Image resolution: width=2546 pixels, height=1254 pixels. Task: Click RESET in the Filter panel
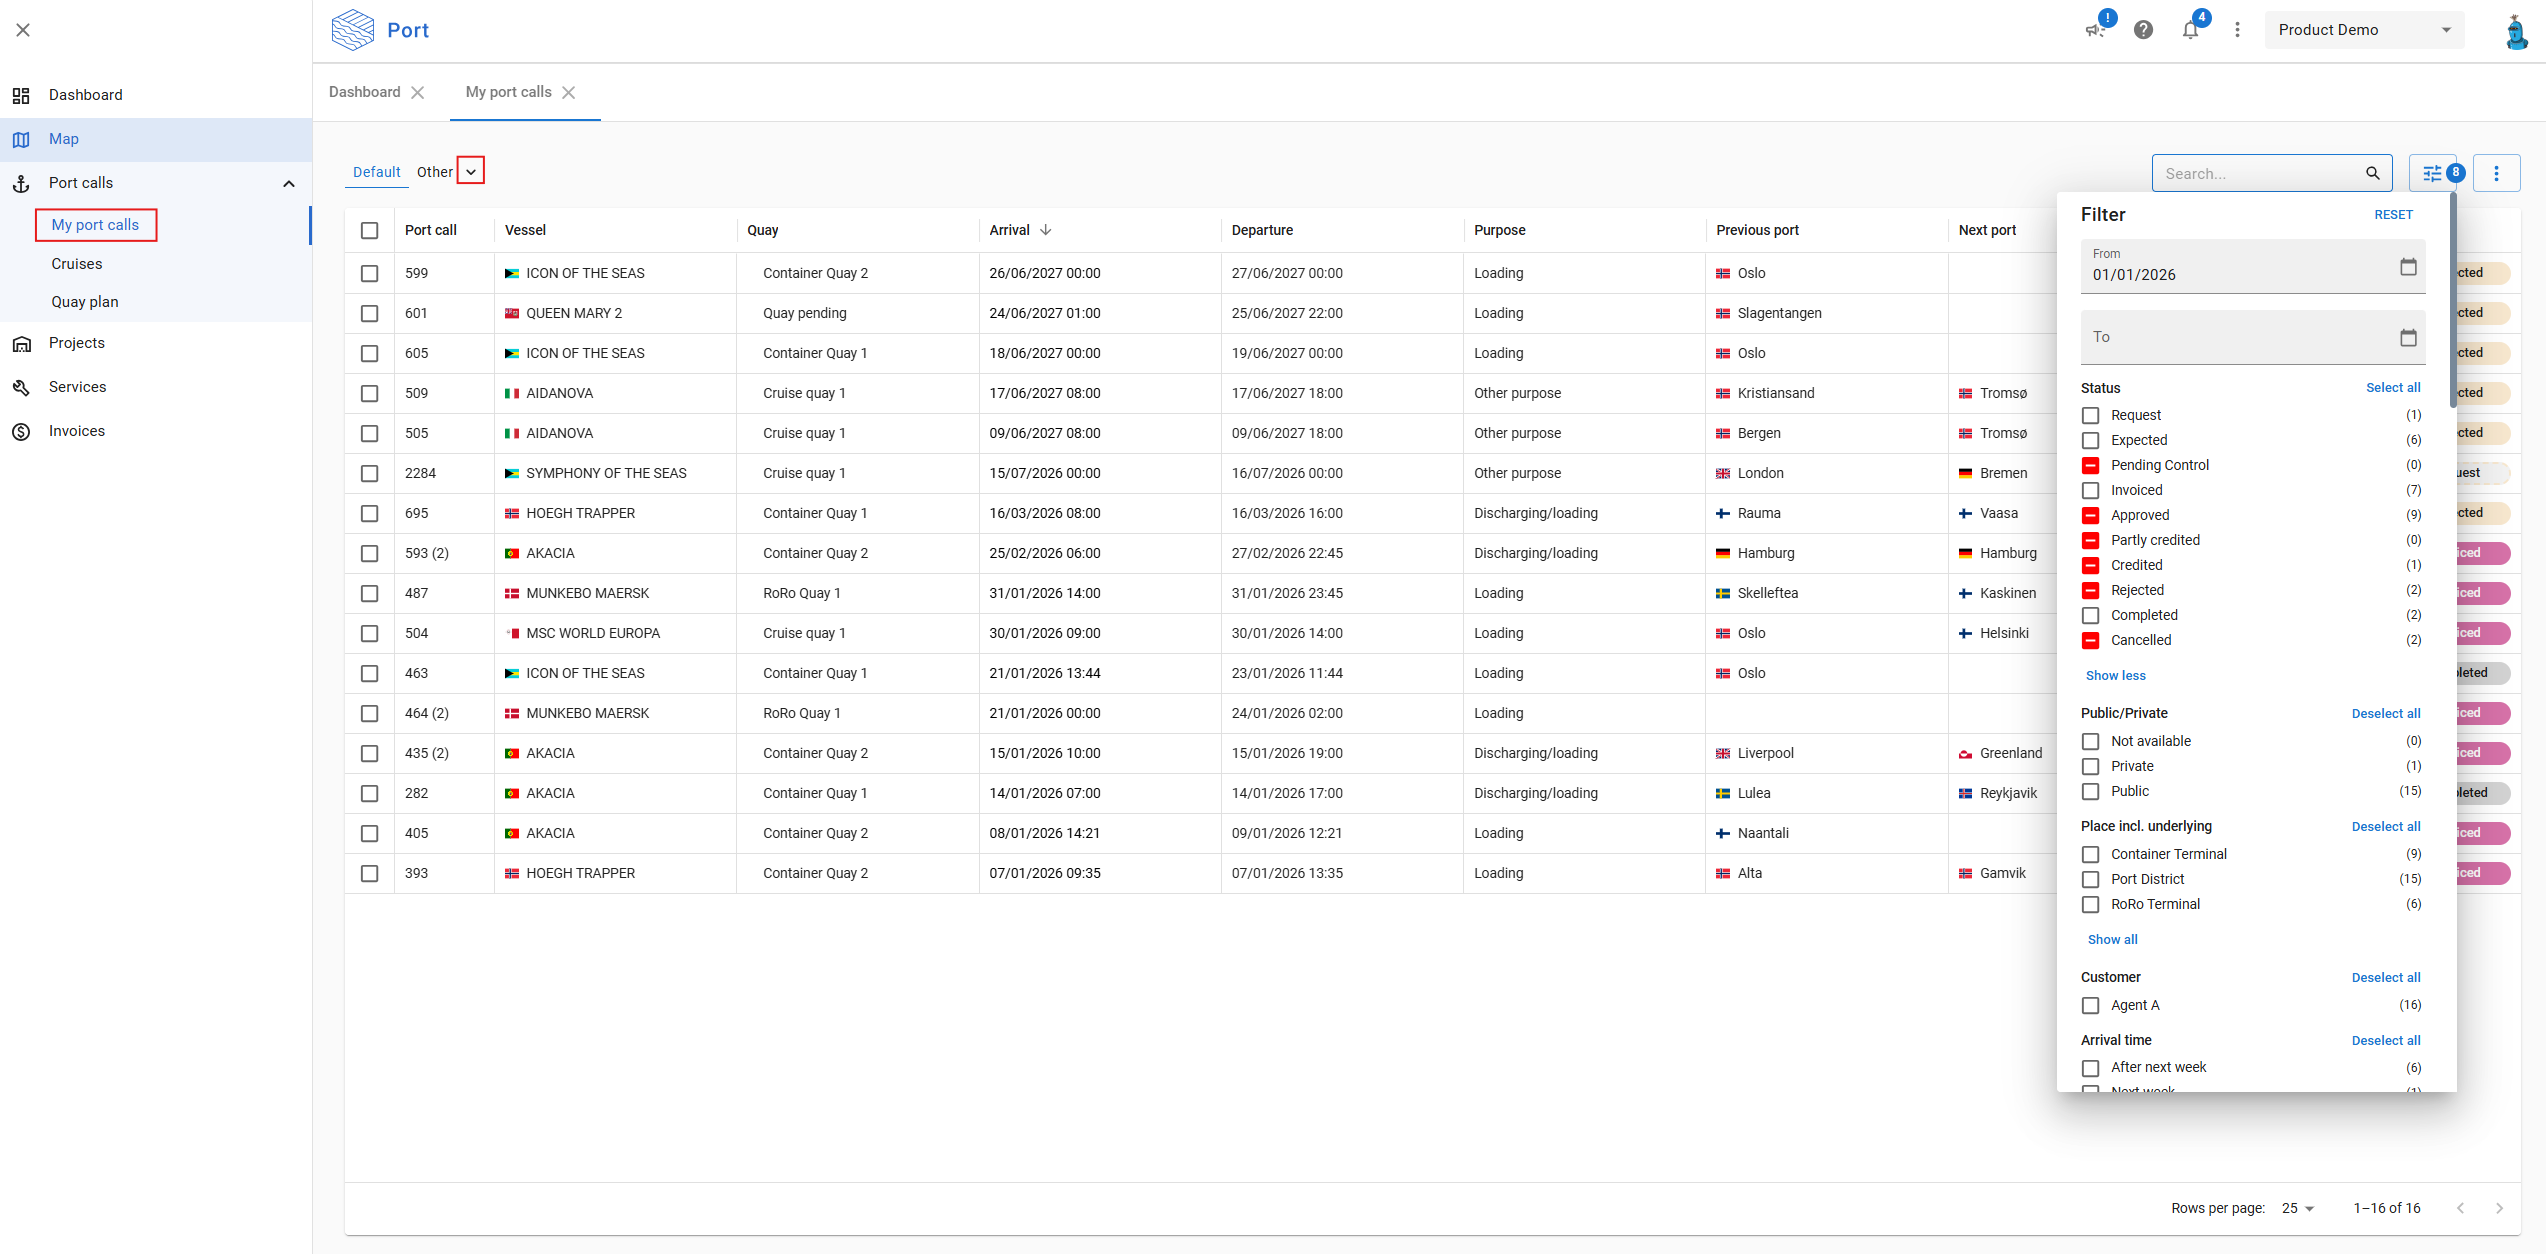coord(2393,215)
